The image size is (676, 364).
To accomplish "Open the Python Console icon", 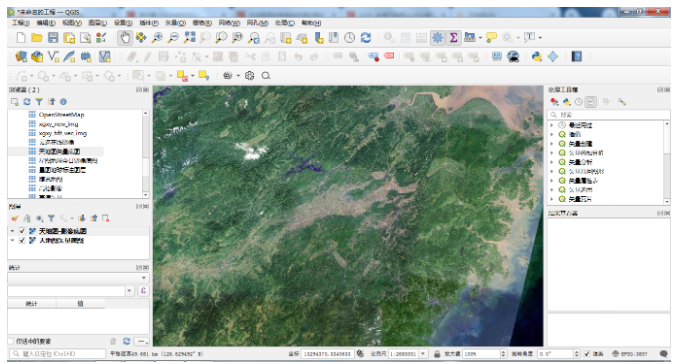I will tap(537, 56).
